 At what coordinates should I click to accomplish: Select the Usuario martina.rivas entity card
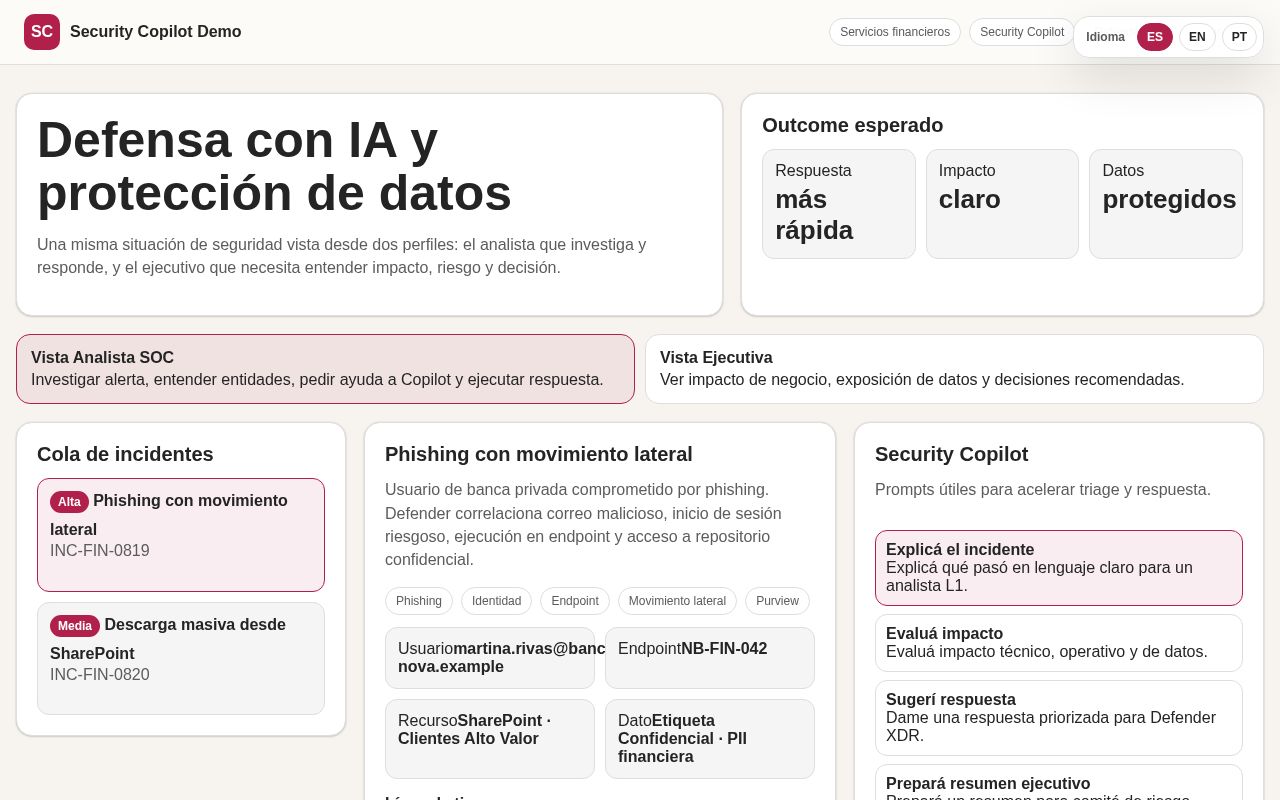pos(490,658)
